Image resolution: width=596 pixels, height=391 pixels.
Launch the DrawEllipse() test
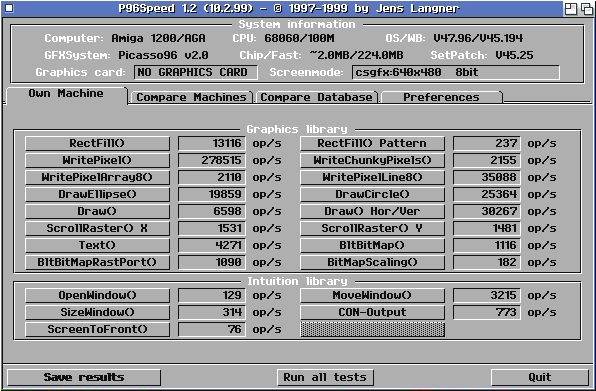(x=97, y=194)
